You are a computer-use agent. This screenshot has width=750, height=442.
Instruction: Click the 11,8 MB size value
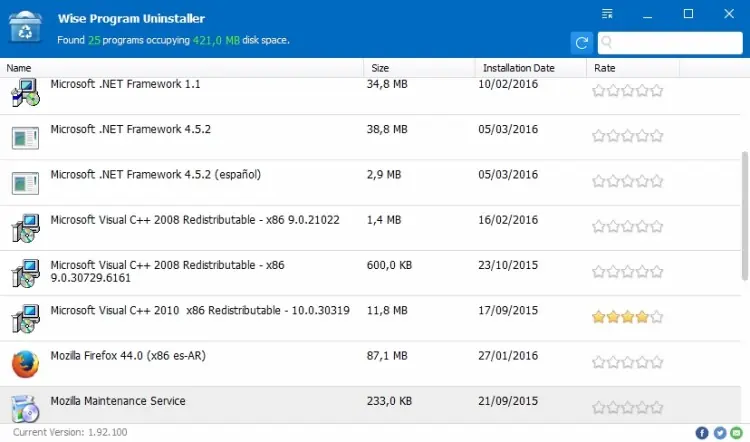(x=387, y=310)
